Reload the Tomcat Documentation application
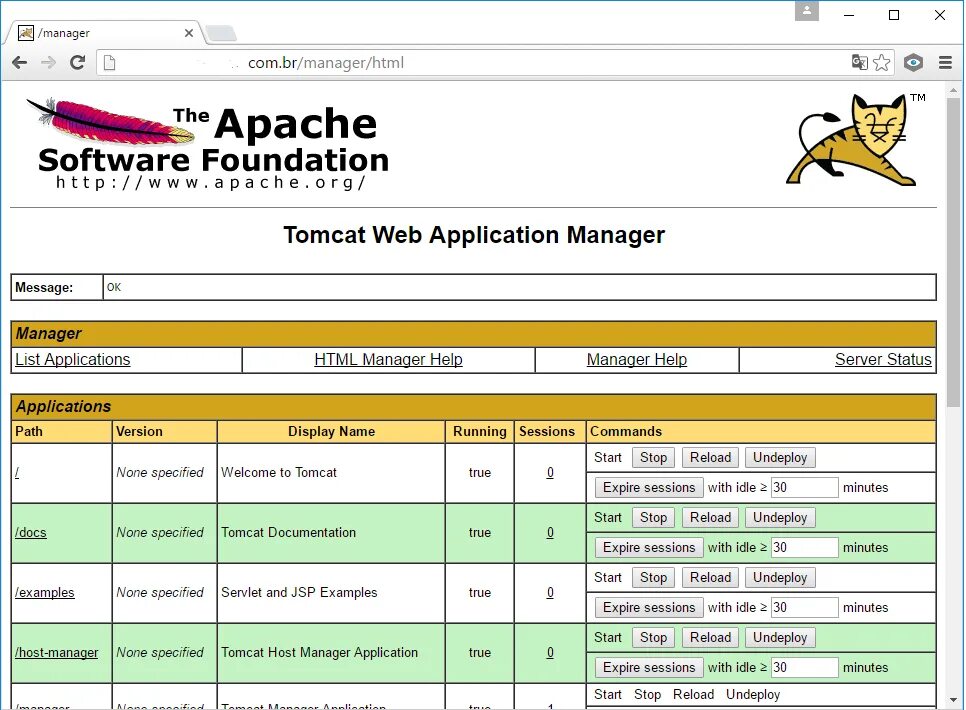 (x=710, y=517)
